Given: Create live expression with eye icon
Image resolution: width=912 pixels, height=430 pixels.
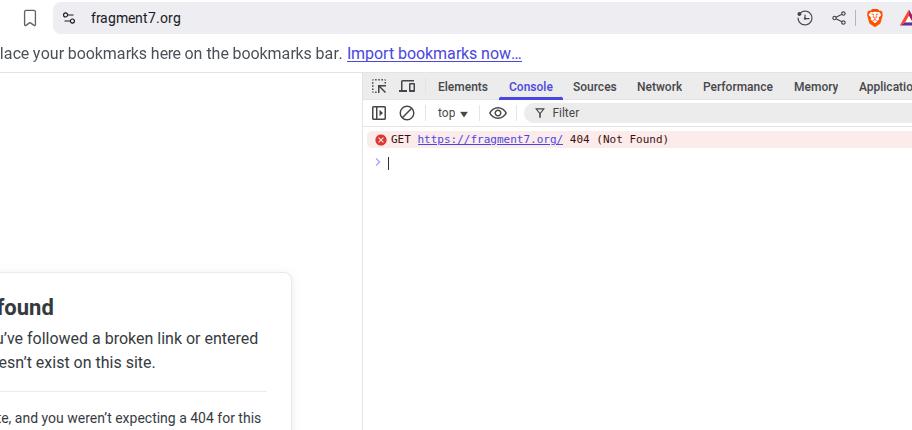Looking at the screenshot, I should click(498, 113).
